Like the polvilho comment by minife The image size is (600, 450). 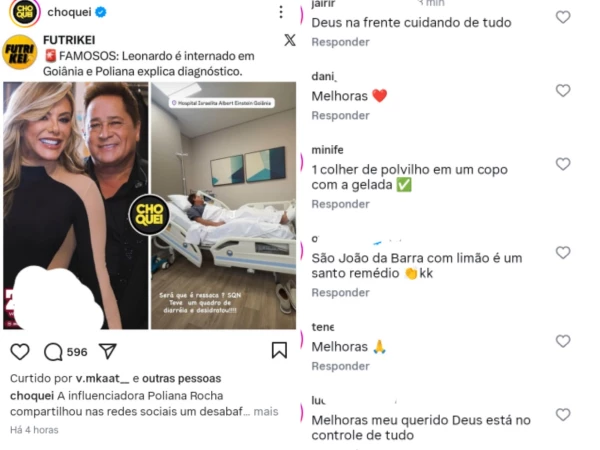(563, 164)
